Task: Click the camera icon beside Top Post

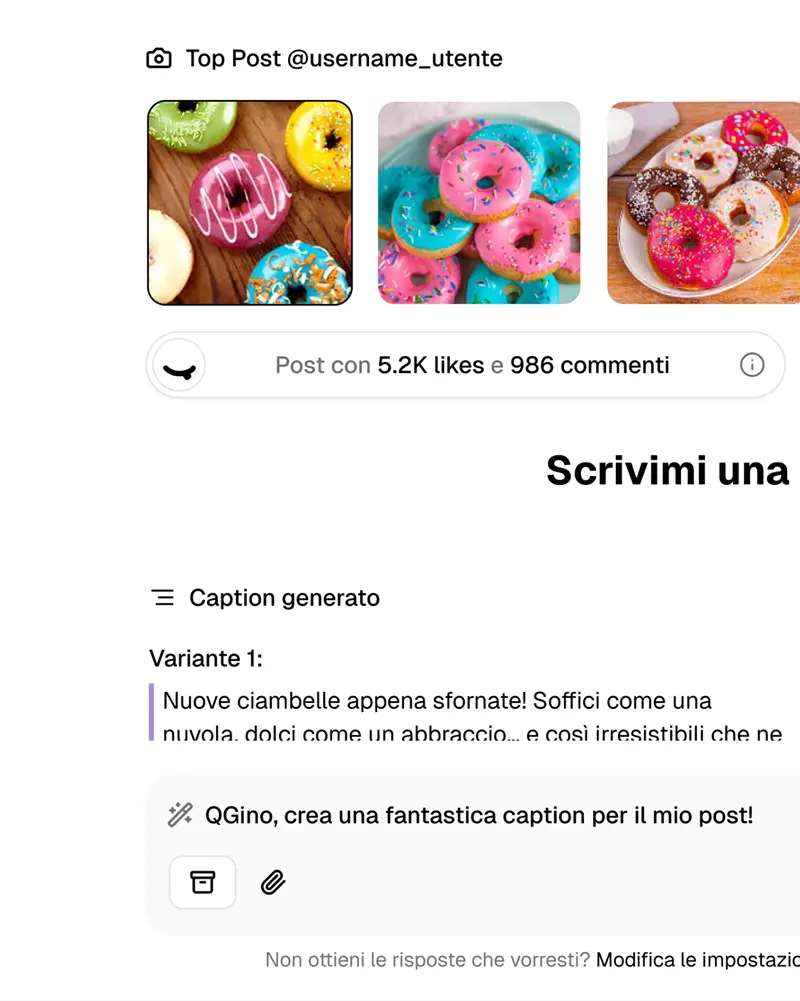Action: 159,58
